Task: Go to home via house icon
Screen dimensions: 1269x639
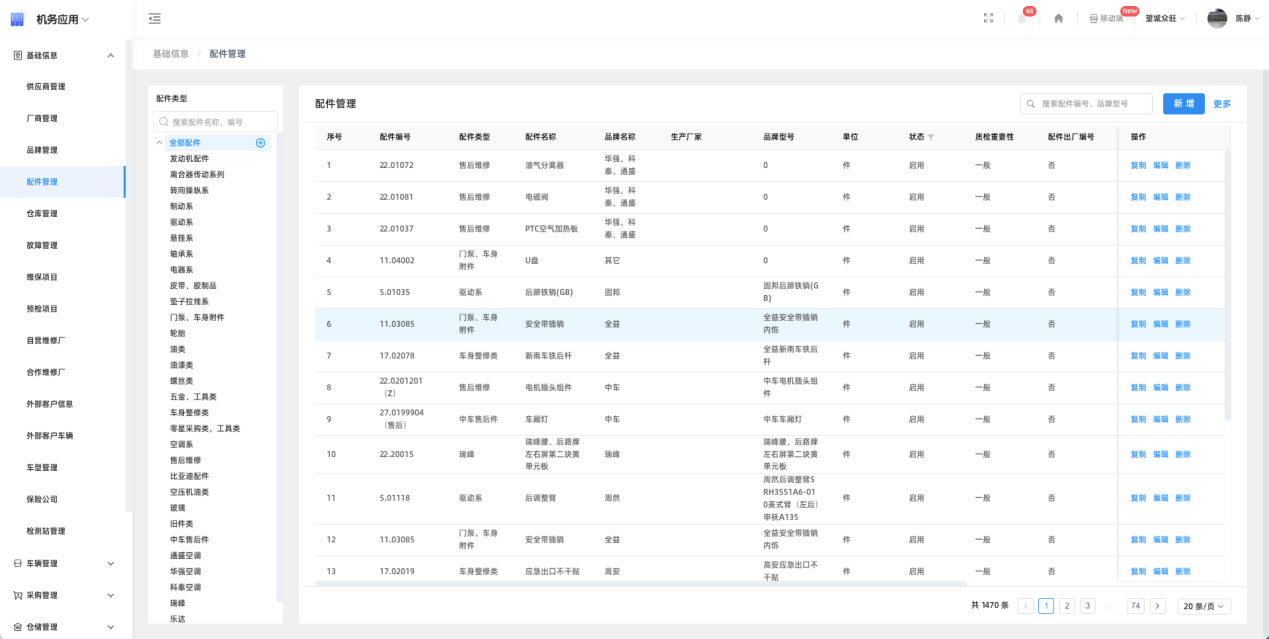Action: 1058,19
